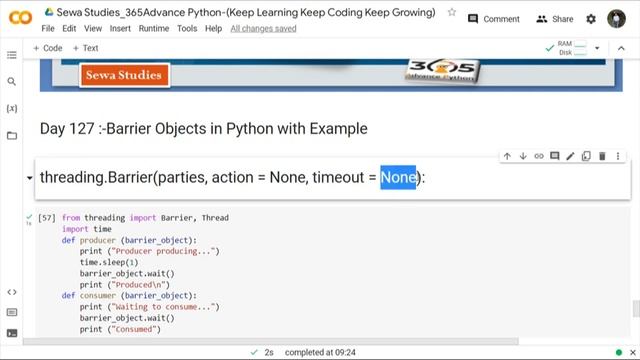Edit the text cell with pencil
640x360 pixels.
[x=571, y=156]
